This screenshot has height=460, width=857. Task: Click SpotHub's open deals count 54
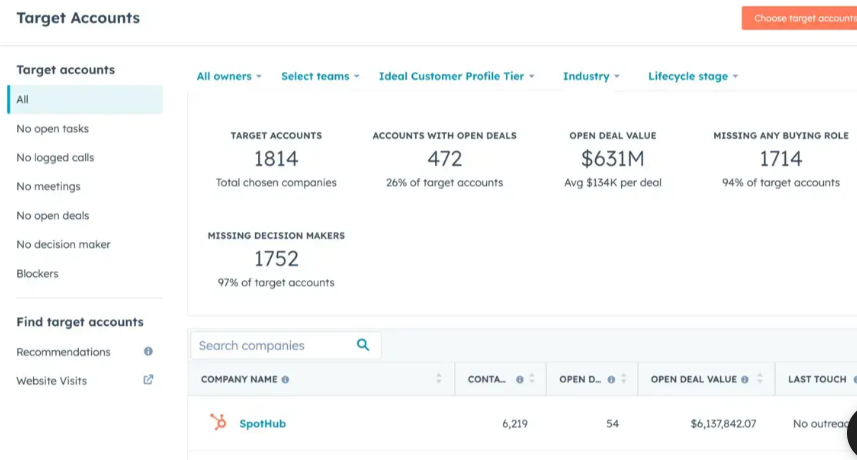pos(612,423)
